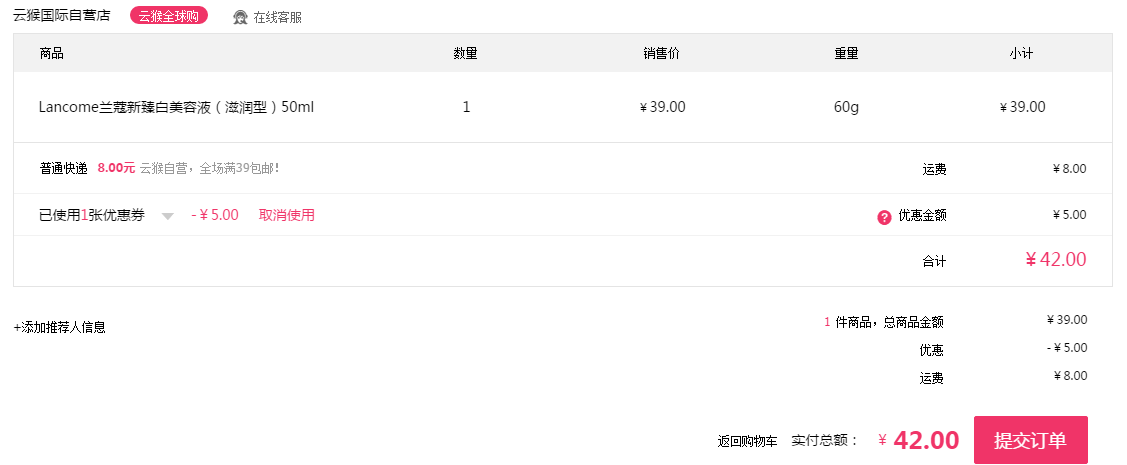Click the 小计 column header

coord(1021,53)
